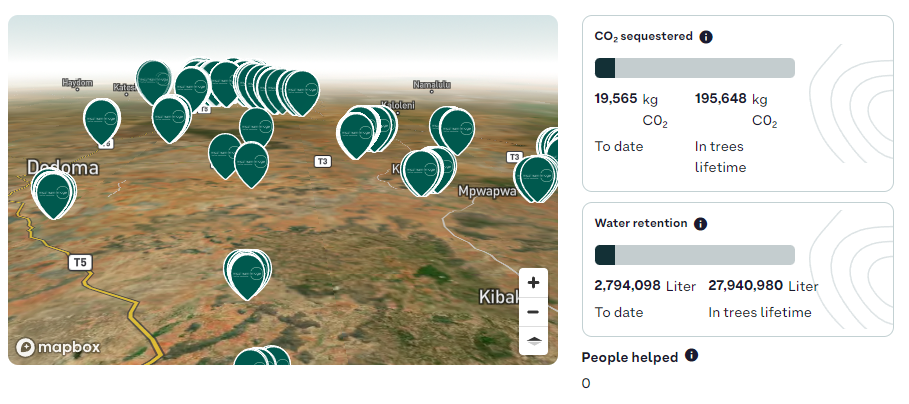
Task: Click the Namalulu place label
Action: coord(431,85)
